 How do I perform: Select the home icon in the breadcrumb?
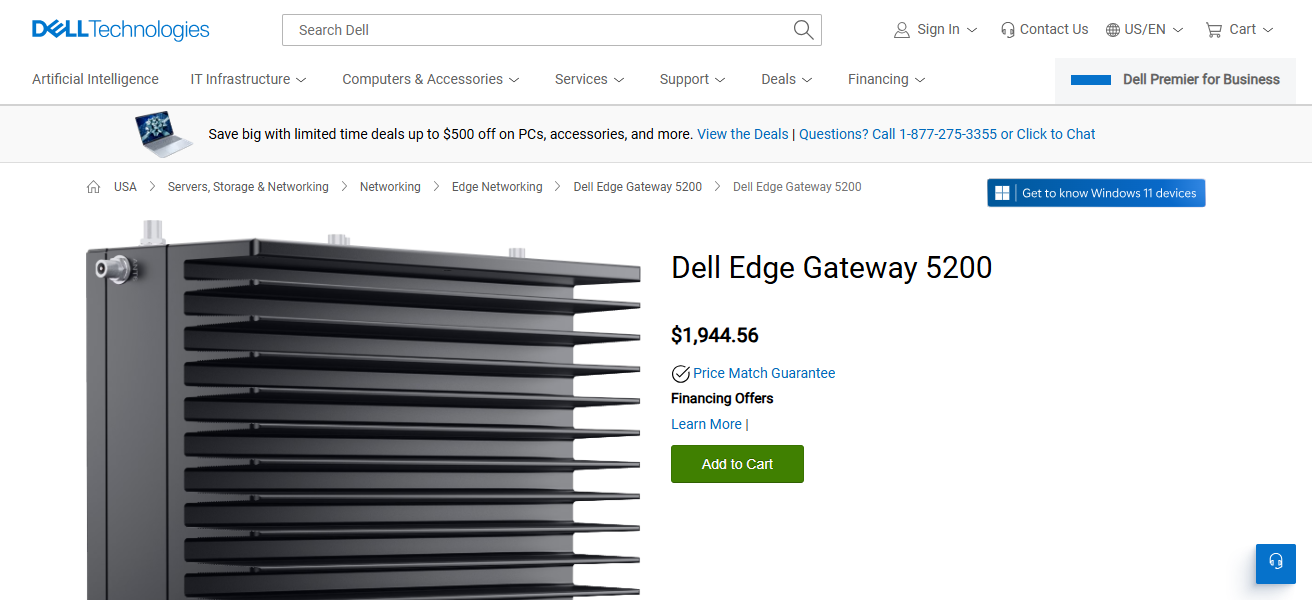(93, 186)
